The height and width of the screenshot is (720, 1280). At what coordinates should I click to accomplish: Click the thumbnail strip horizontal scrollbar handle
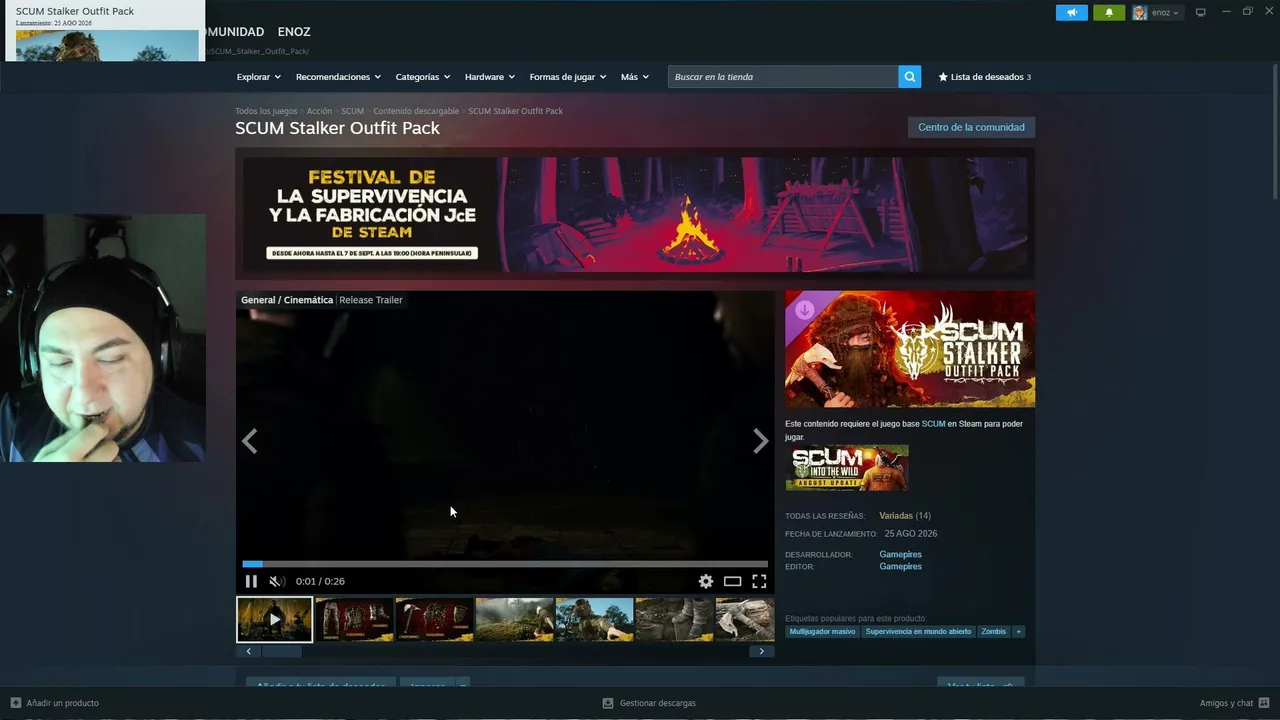point(281,651)
